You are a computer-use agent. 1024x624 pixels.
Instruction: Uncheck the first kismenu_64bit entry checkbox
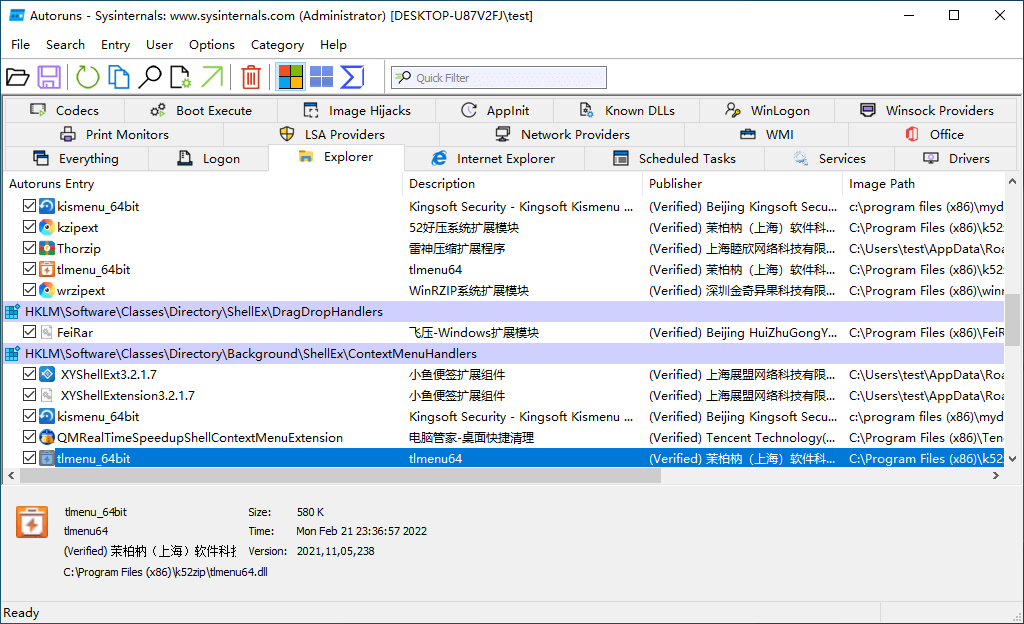click(29, 206)
